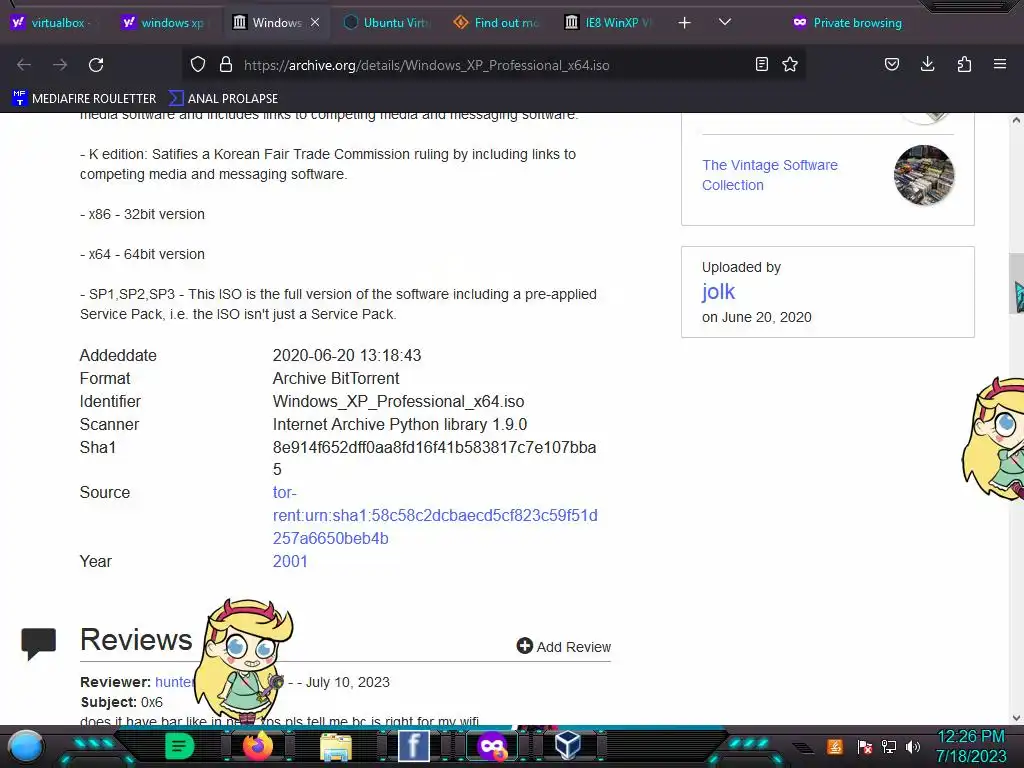
Task: Go back to the previous page
Action: tap(24, 65)
